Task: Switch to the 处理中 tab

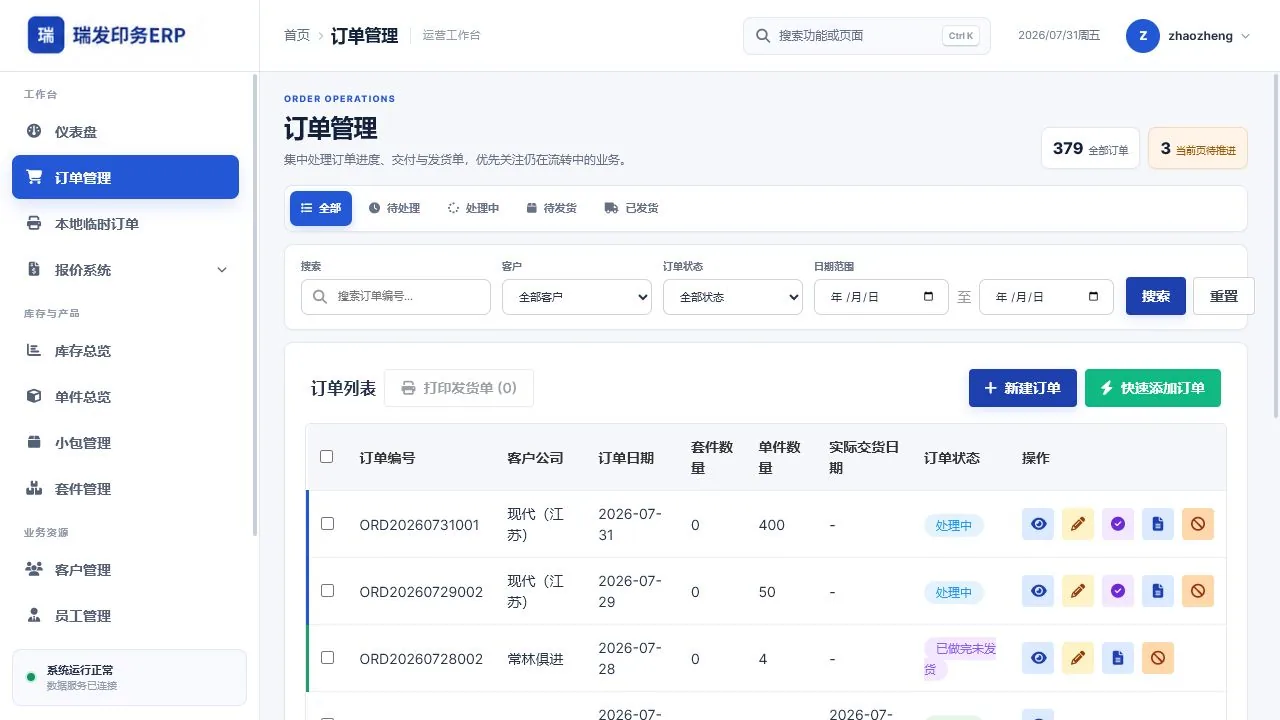Action: [x=473, y=208]
